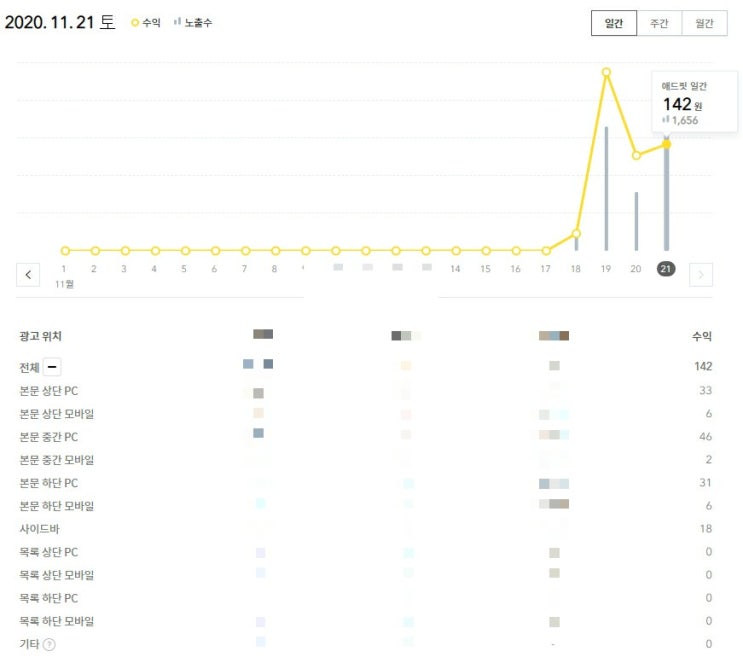The width and height of the screenshot is (743, 663).
Task: Switch to the 주간 weekly tab
Action: pyautogui.click(x=659, y=23)
